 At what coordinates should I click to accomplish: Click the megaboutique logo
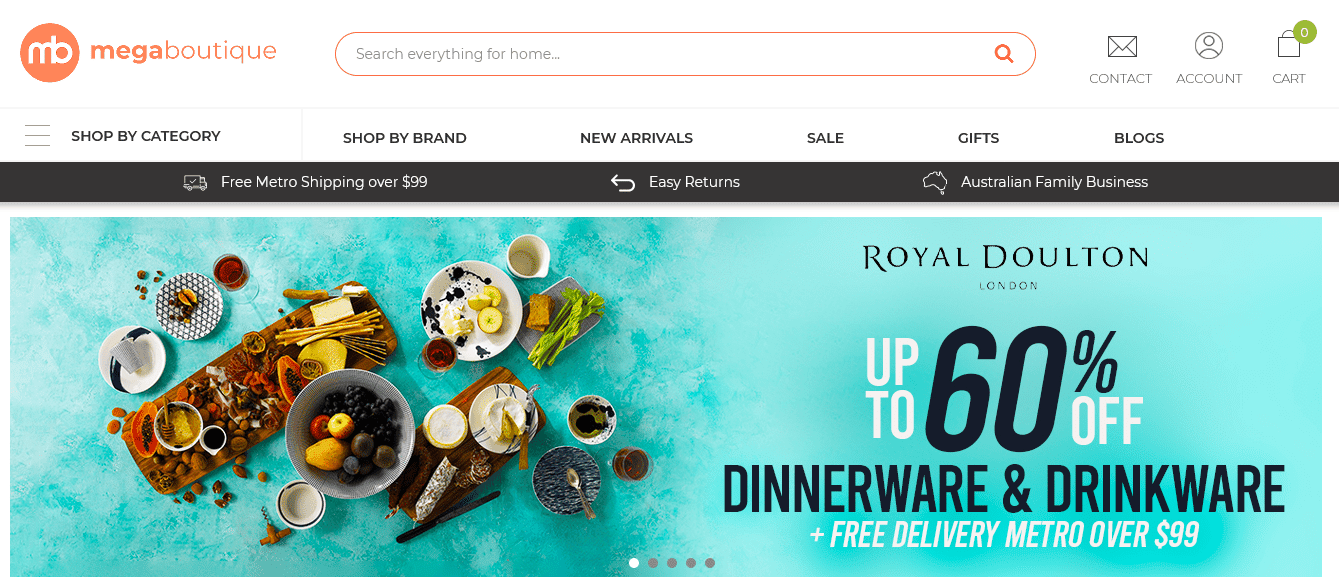click(148, 53)
